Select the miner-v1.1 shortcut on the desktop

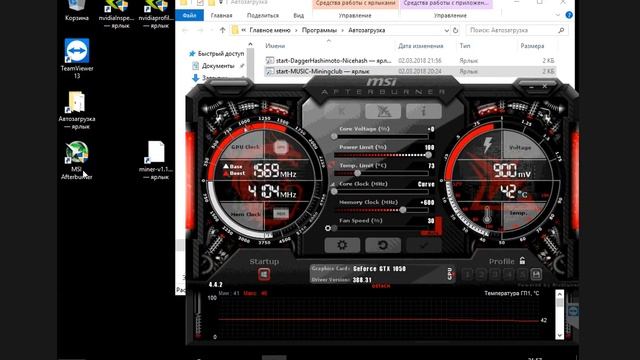(x=156, y=160)
